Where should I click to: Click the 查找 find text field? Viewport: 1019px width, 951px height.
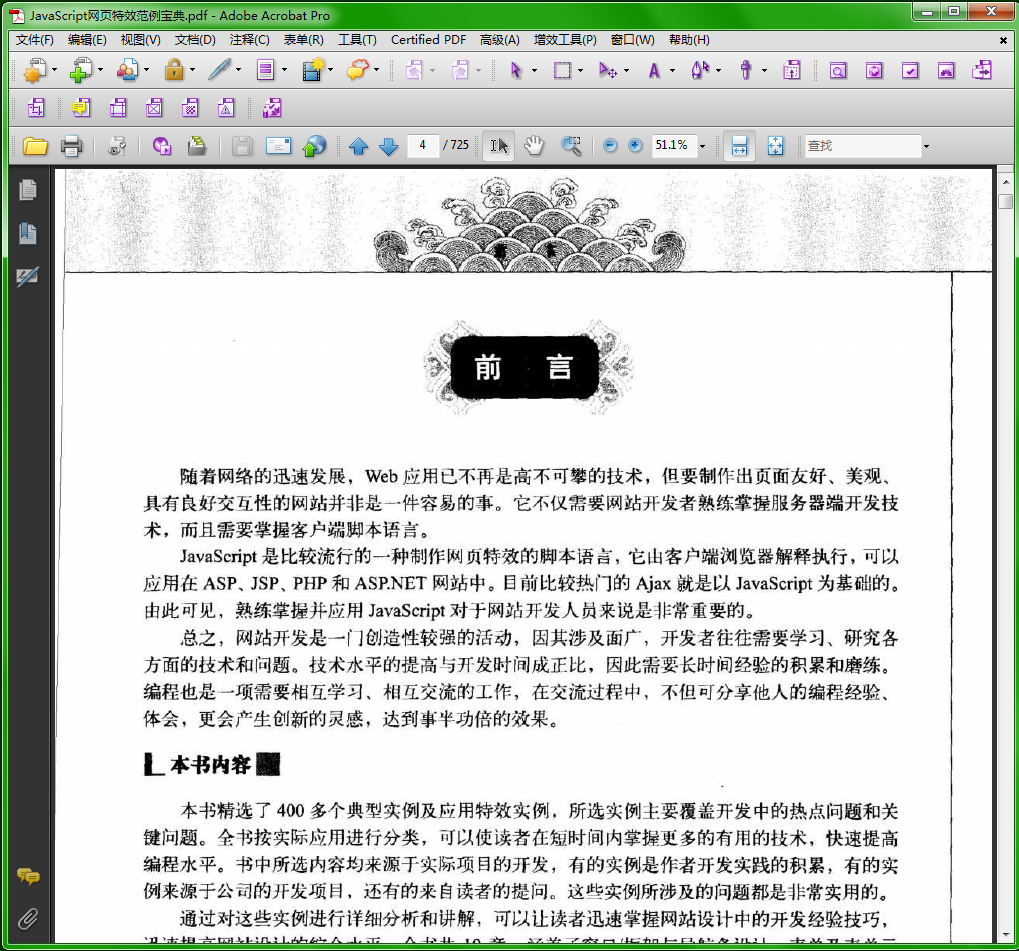tap(862, 146)
